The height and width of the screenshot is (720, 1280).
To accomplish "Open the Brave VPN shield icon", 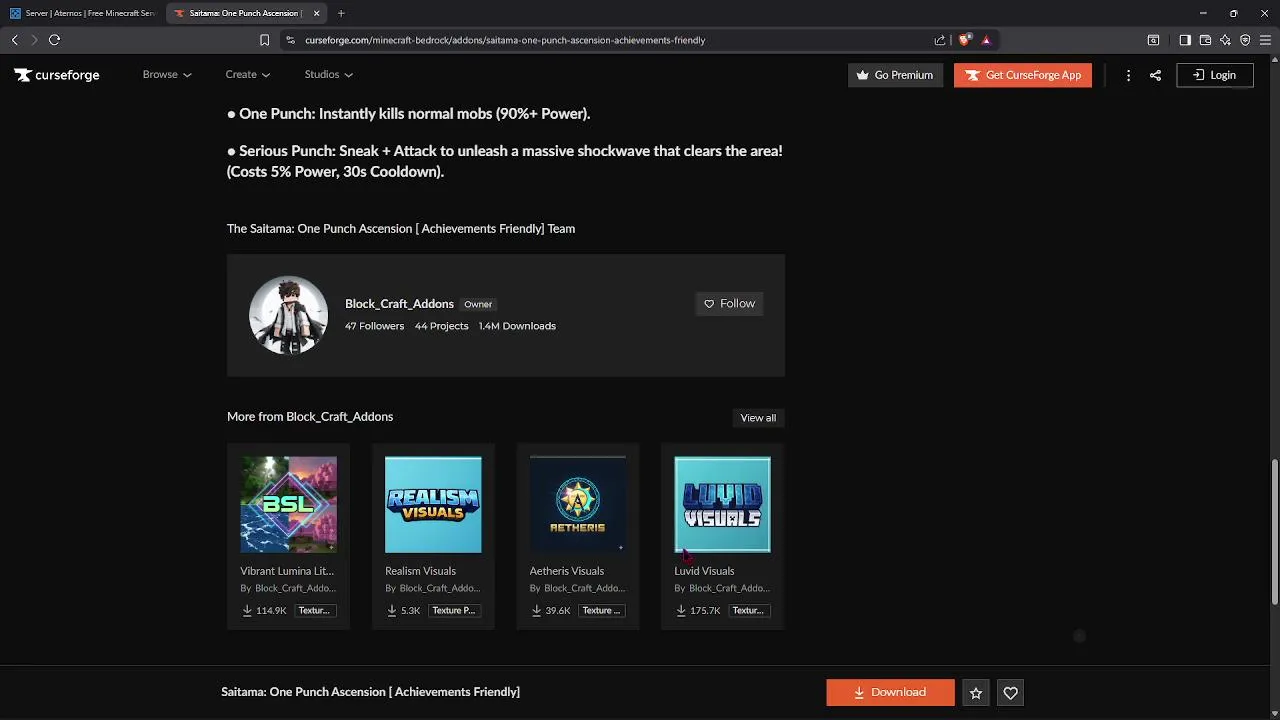I will point(1245,40).
